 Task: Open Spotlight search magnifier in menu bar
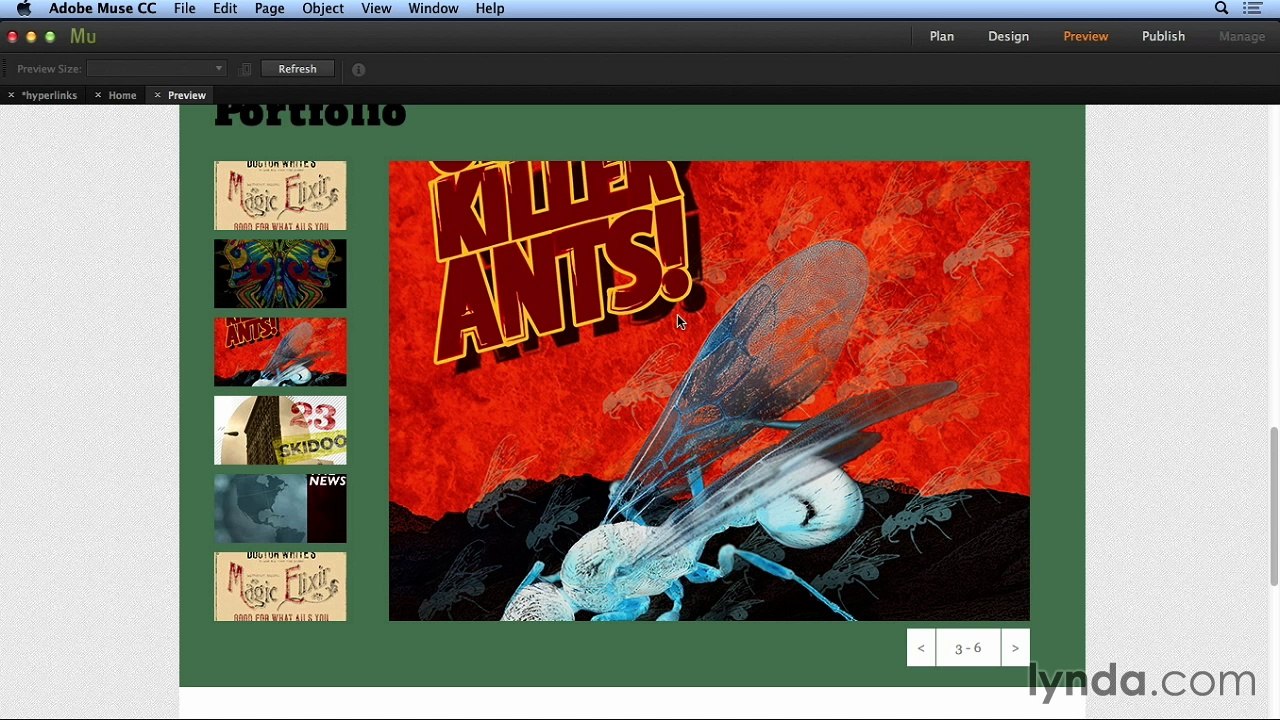[x=1221, y=9]
